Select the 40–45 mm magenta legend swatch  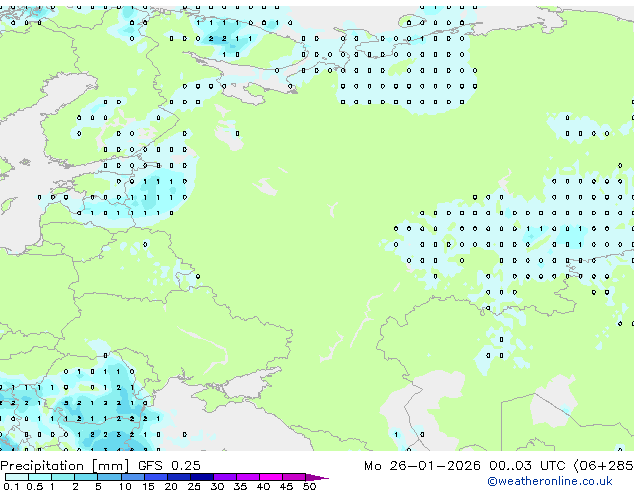(x=271, y=477)
